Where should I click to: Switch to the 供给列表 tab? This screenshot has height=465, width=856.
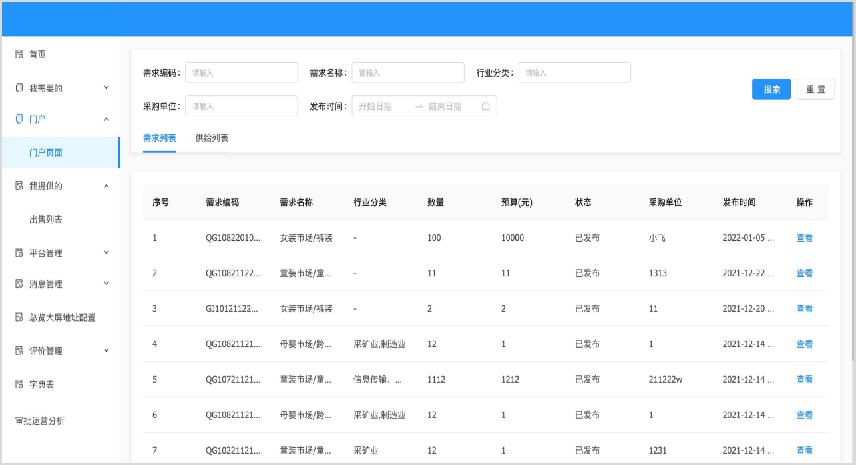(211, 138)
